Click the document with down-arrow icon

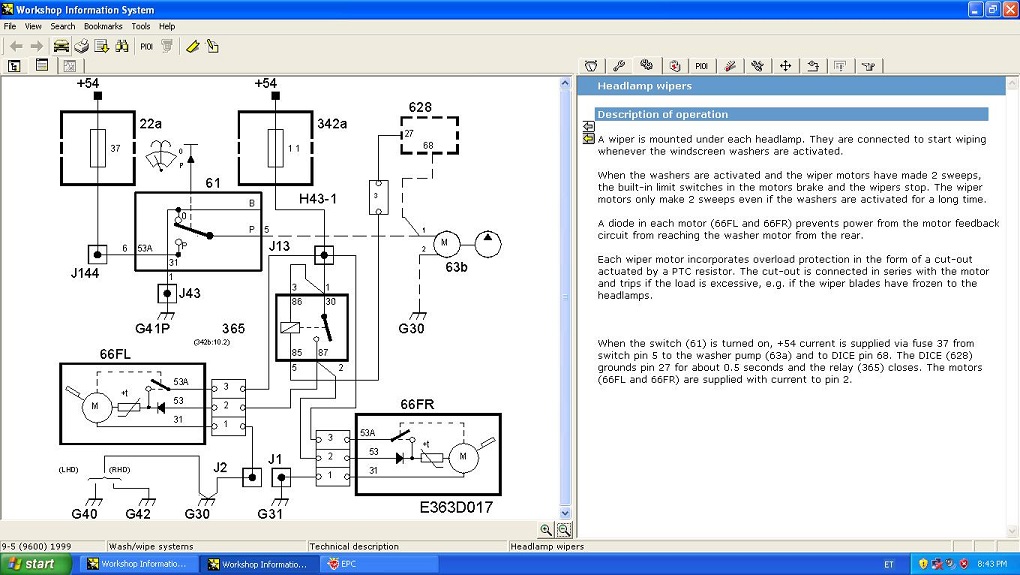[x=101, y=46]
